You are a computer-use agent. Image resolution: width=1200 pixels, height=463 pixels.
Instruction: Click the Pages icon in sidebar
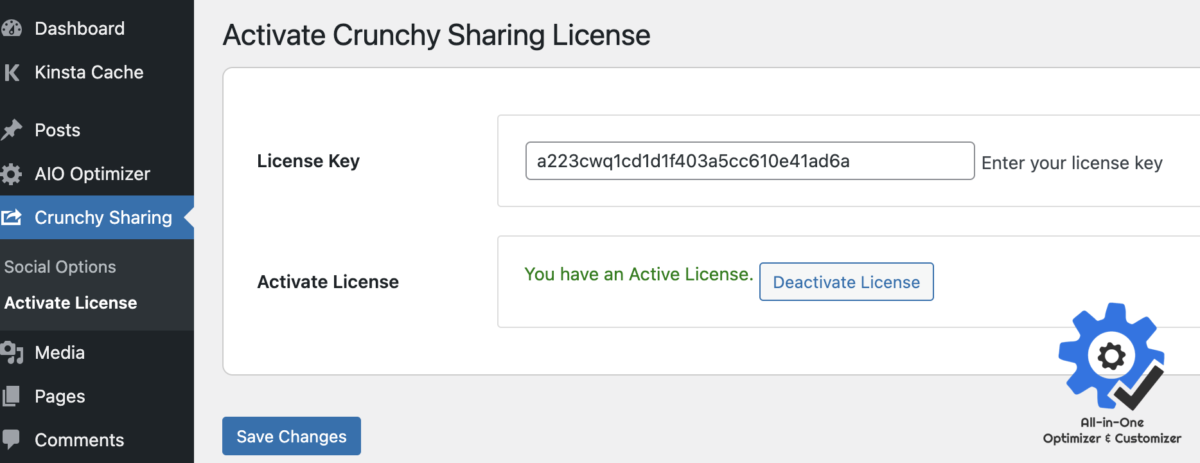(12, 397)
